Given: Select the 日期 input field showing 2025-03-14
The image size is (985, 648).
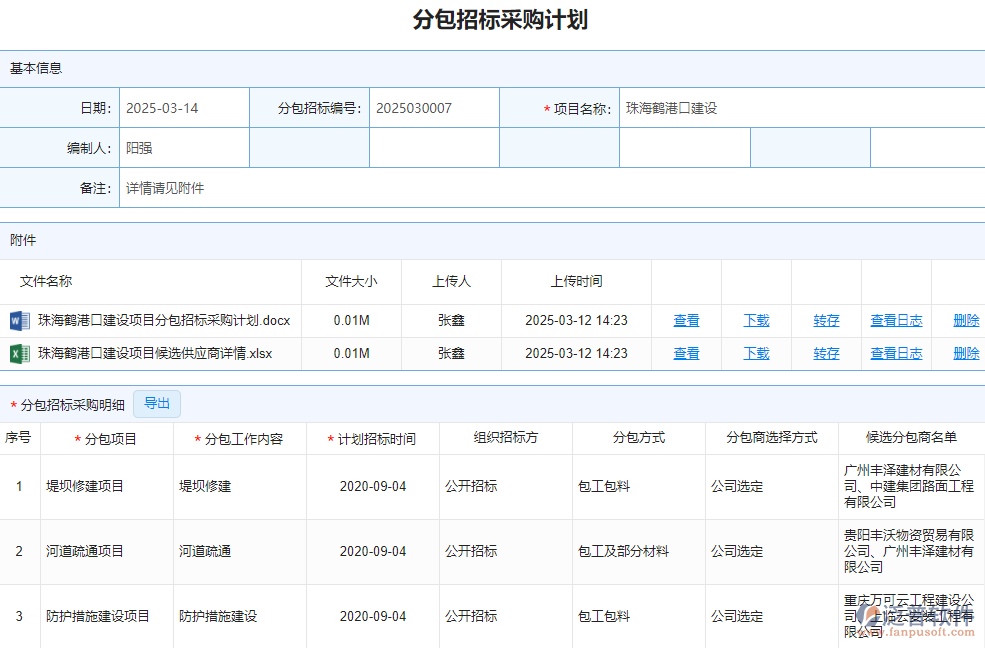Looking at the screenshot, I should tap(185, 107).
